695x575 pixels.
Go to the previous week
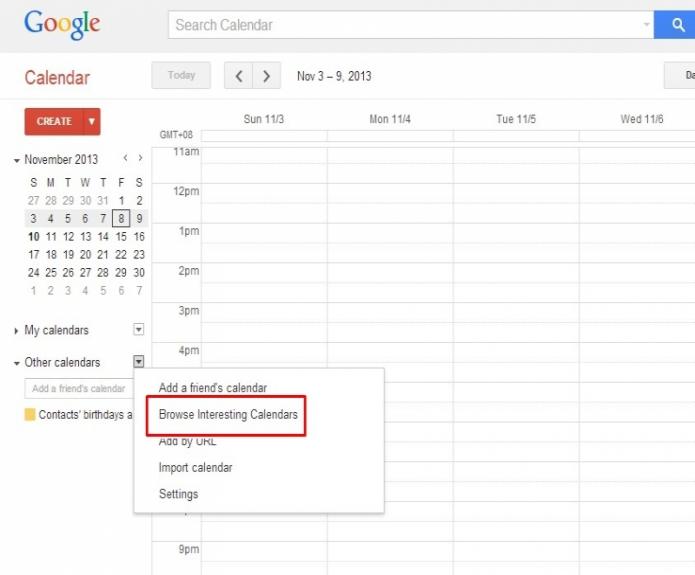click(238, 76)
